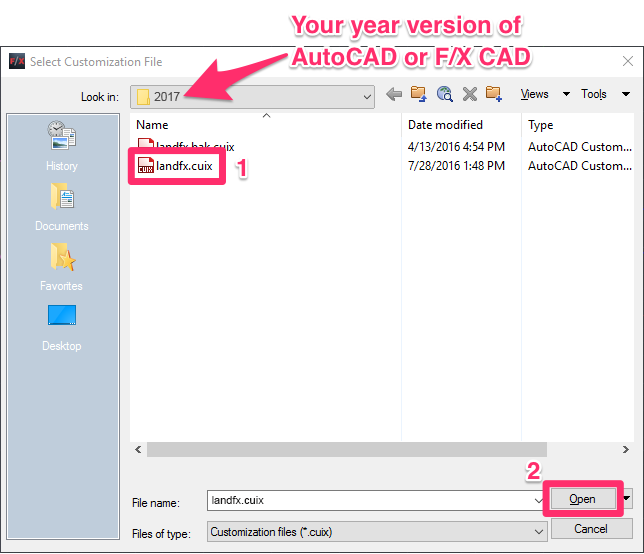Screen dimensions: 644x554
Task: Click the right arrow of horizontal scrollbar
Action: click(x=625, y=449)
